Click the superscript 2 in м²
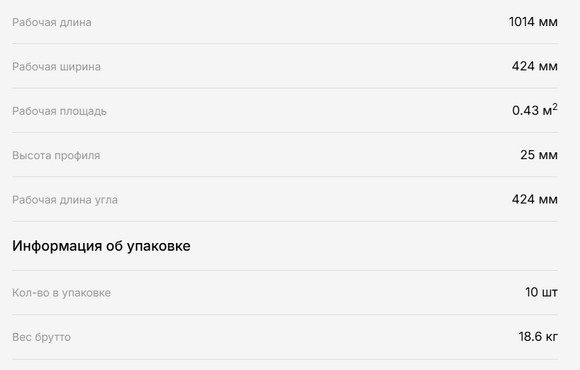Screen dimensions: 580x370 coord(555,107)
